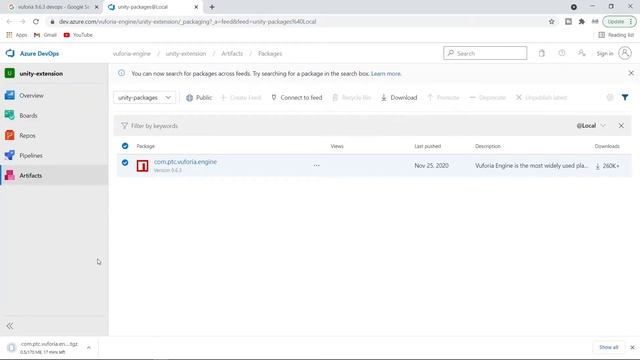Bookmark this page with the star
Viewport: 640px width, 360px height.
(x=551, y=22)
